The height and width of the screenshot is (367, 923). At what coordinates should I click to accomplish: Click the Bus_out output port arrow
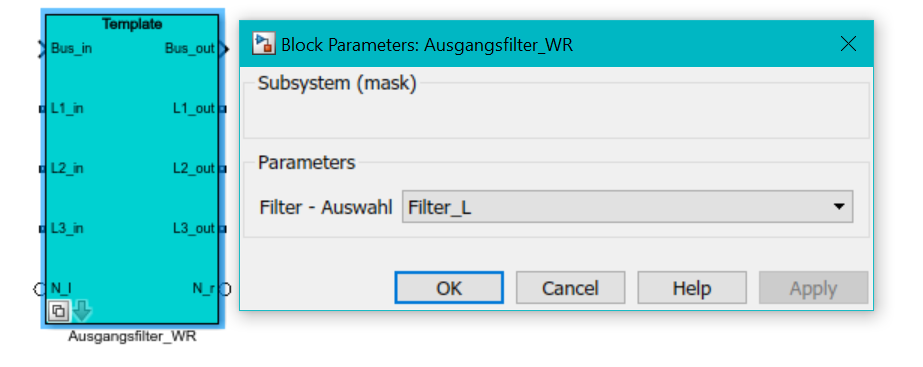pyautogui.click(x=224, y=49)
